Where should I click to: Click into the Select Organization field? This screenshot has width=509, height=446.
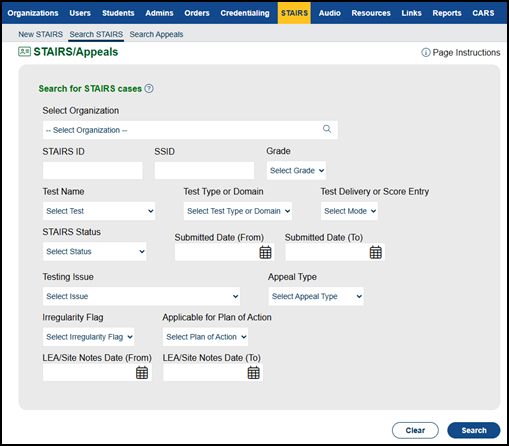pyautogui.click(x=190, y=130)
